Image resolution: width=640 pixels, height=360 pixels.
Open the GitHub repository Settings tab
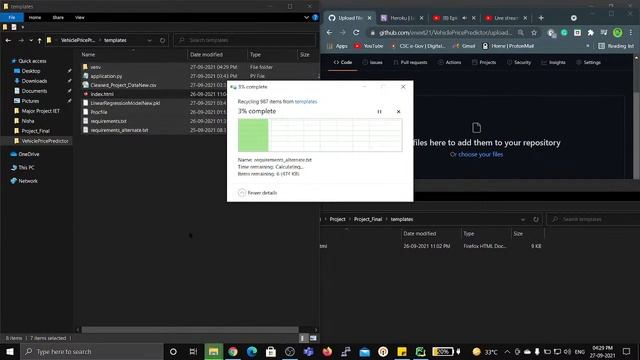pyautogui.click(x=588, y=62)
